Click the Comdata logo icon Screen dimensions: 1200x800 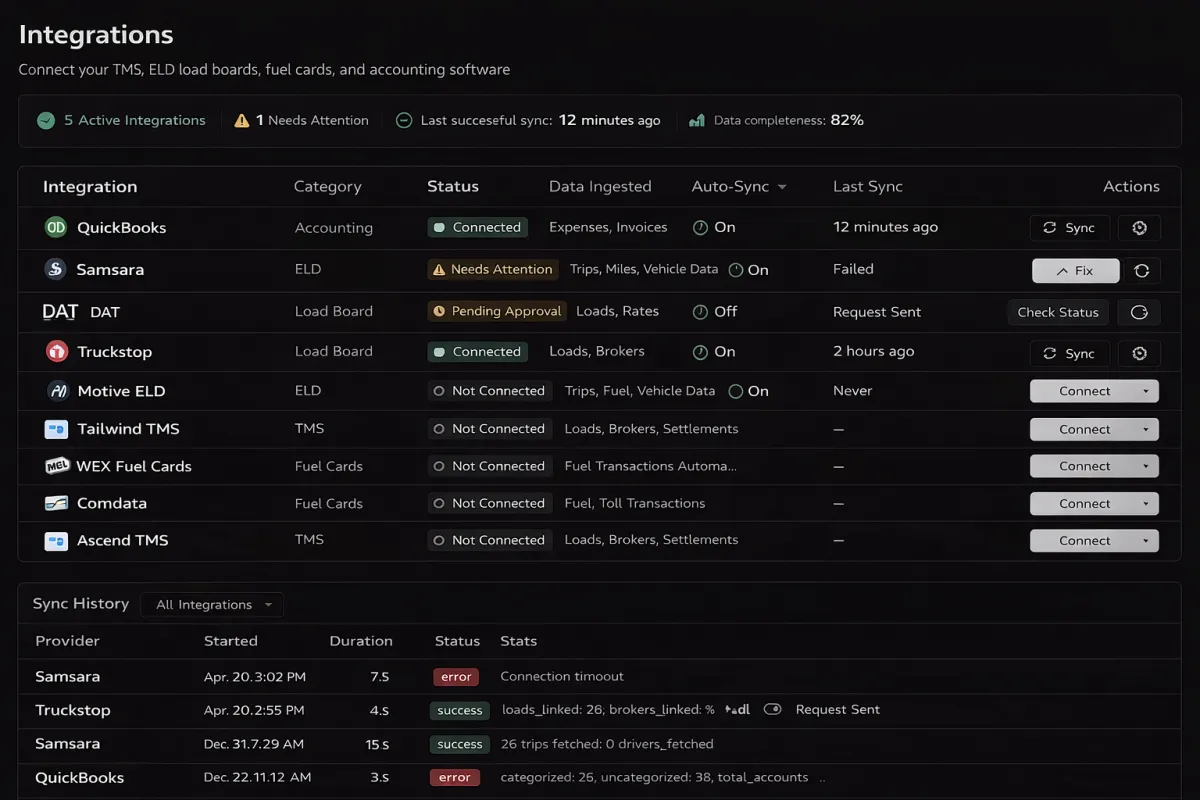(x=56, y=503)
